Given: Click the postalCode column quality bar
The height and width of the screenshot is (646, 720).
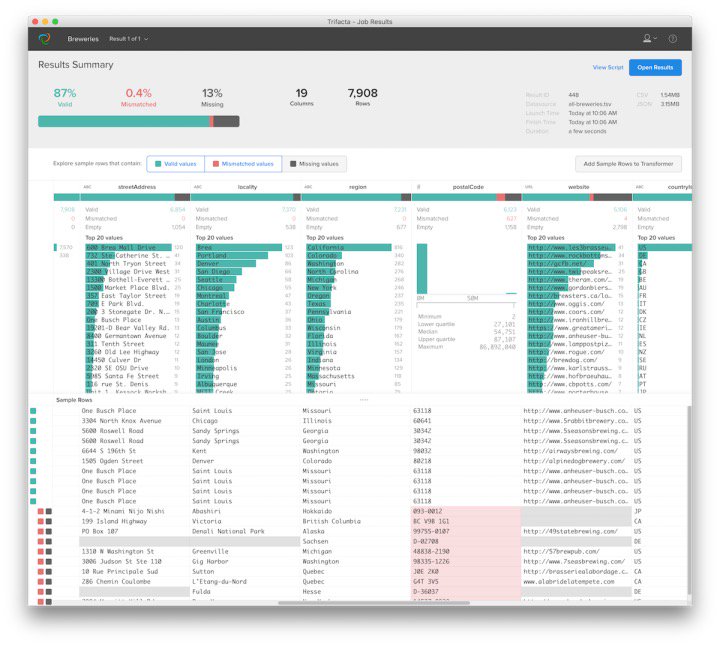Looking at the screenshot, I should click(x=467, y=197).
